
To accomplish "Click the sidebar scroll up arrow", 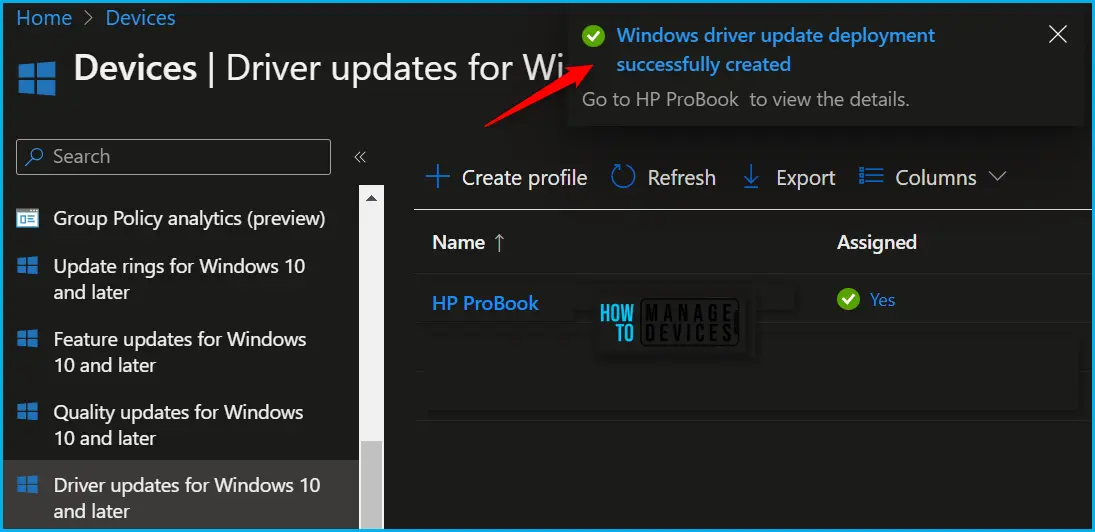I will coord(372,198).
